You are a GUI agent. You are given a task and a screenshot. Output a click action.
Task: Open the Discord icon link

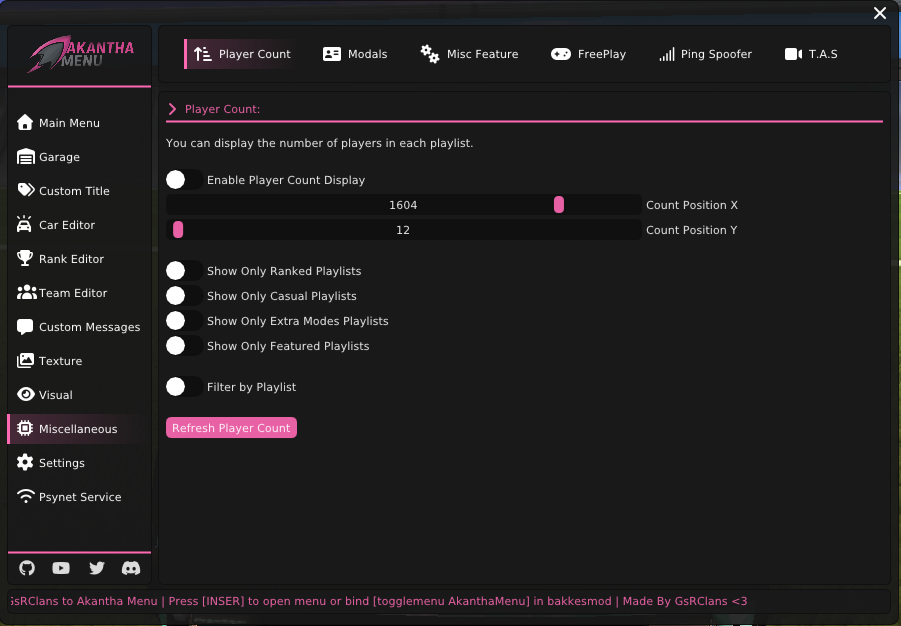click(131, 568)
